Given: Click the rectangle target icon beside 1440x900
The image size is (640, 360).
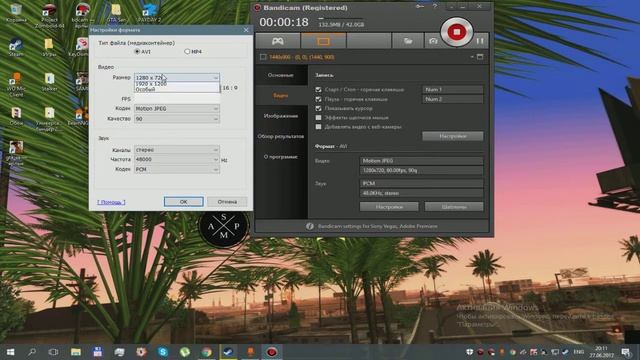Looking at the screenshot, I should [x=263, y=57].
